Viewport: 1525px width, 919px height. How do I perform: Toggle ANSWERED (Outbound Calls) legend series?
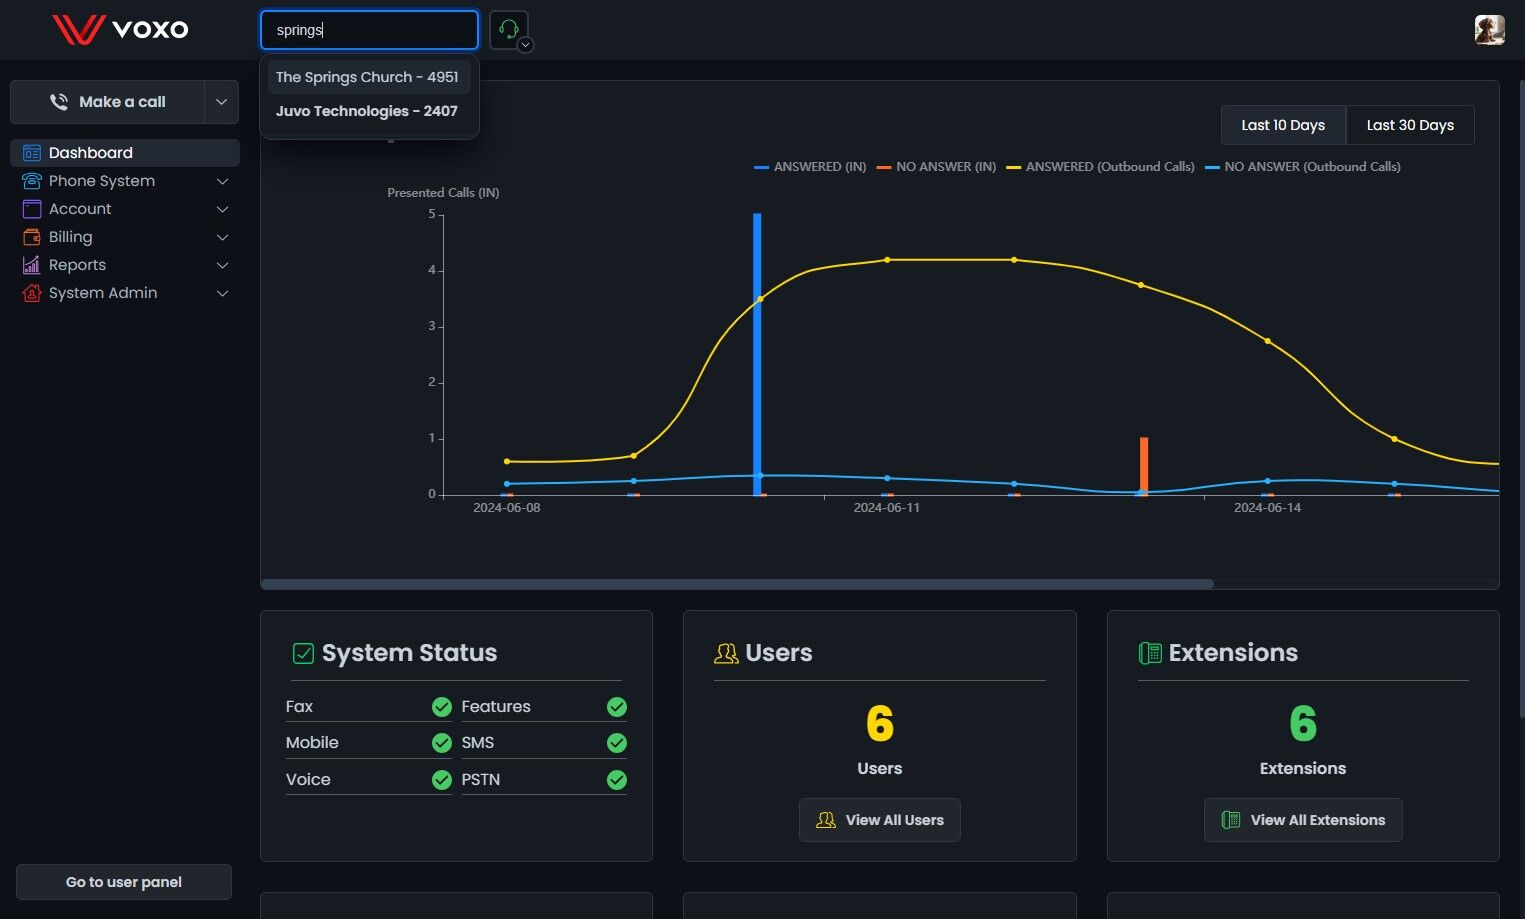click(1100, 167)
